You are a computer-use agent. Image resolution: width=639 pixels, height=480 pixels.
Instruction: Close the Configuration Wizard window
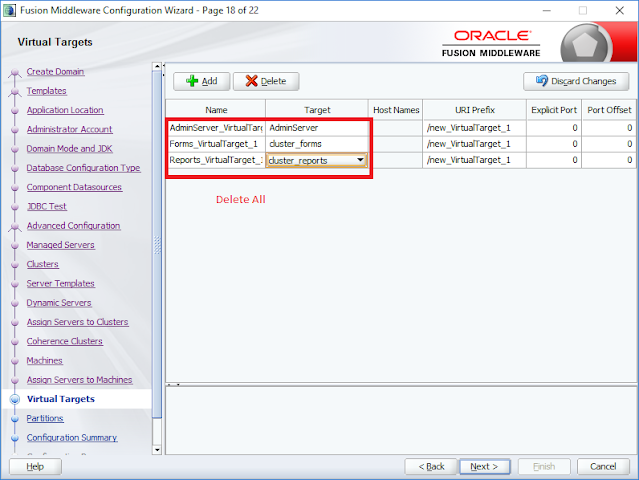click(x=619, y=10)
